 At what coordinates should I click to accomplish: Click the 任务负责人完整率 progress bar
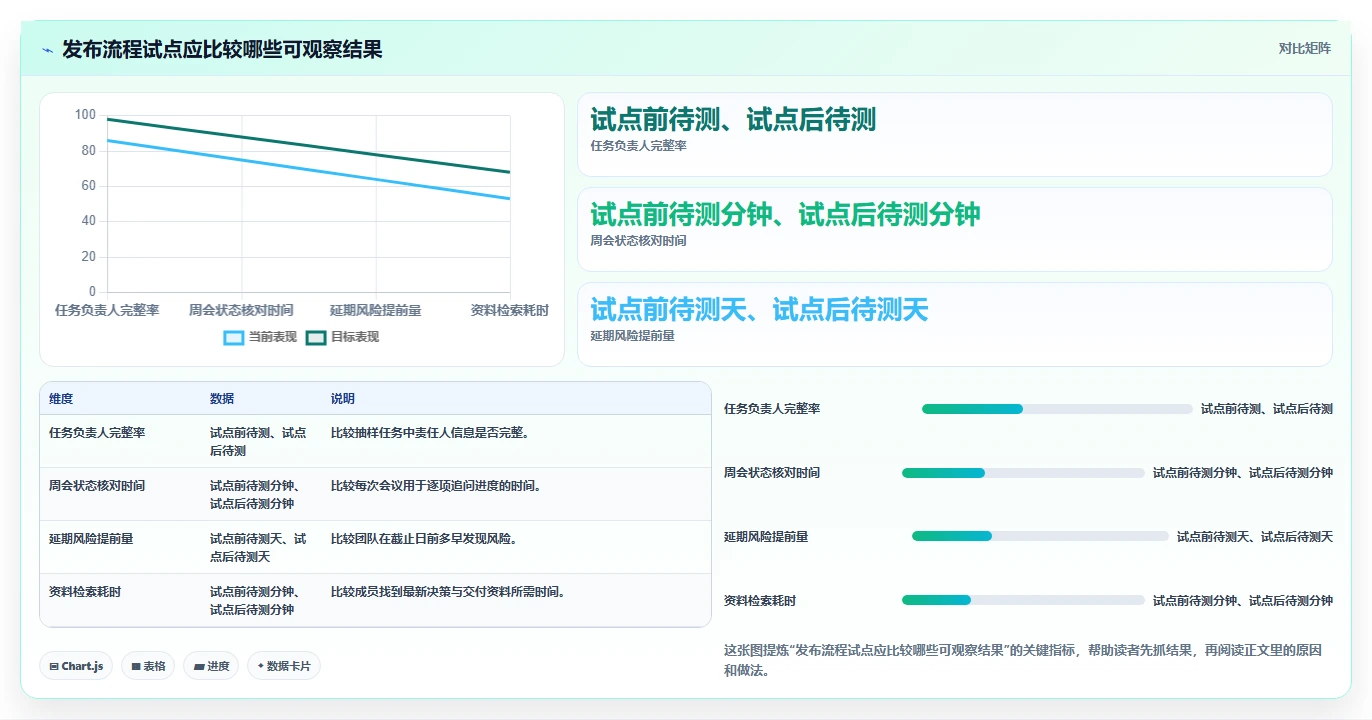1057,409
